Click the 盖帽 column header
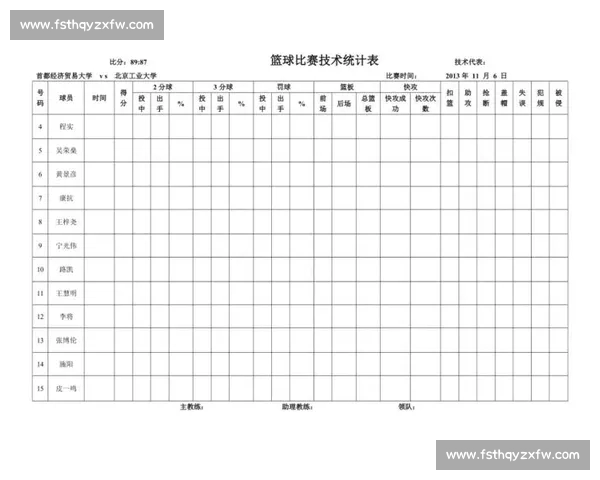Image resolution: width=600 pixels, height=480 pixels. click(x=504, y=98)
